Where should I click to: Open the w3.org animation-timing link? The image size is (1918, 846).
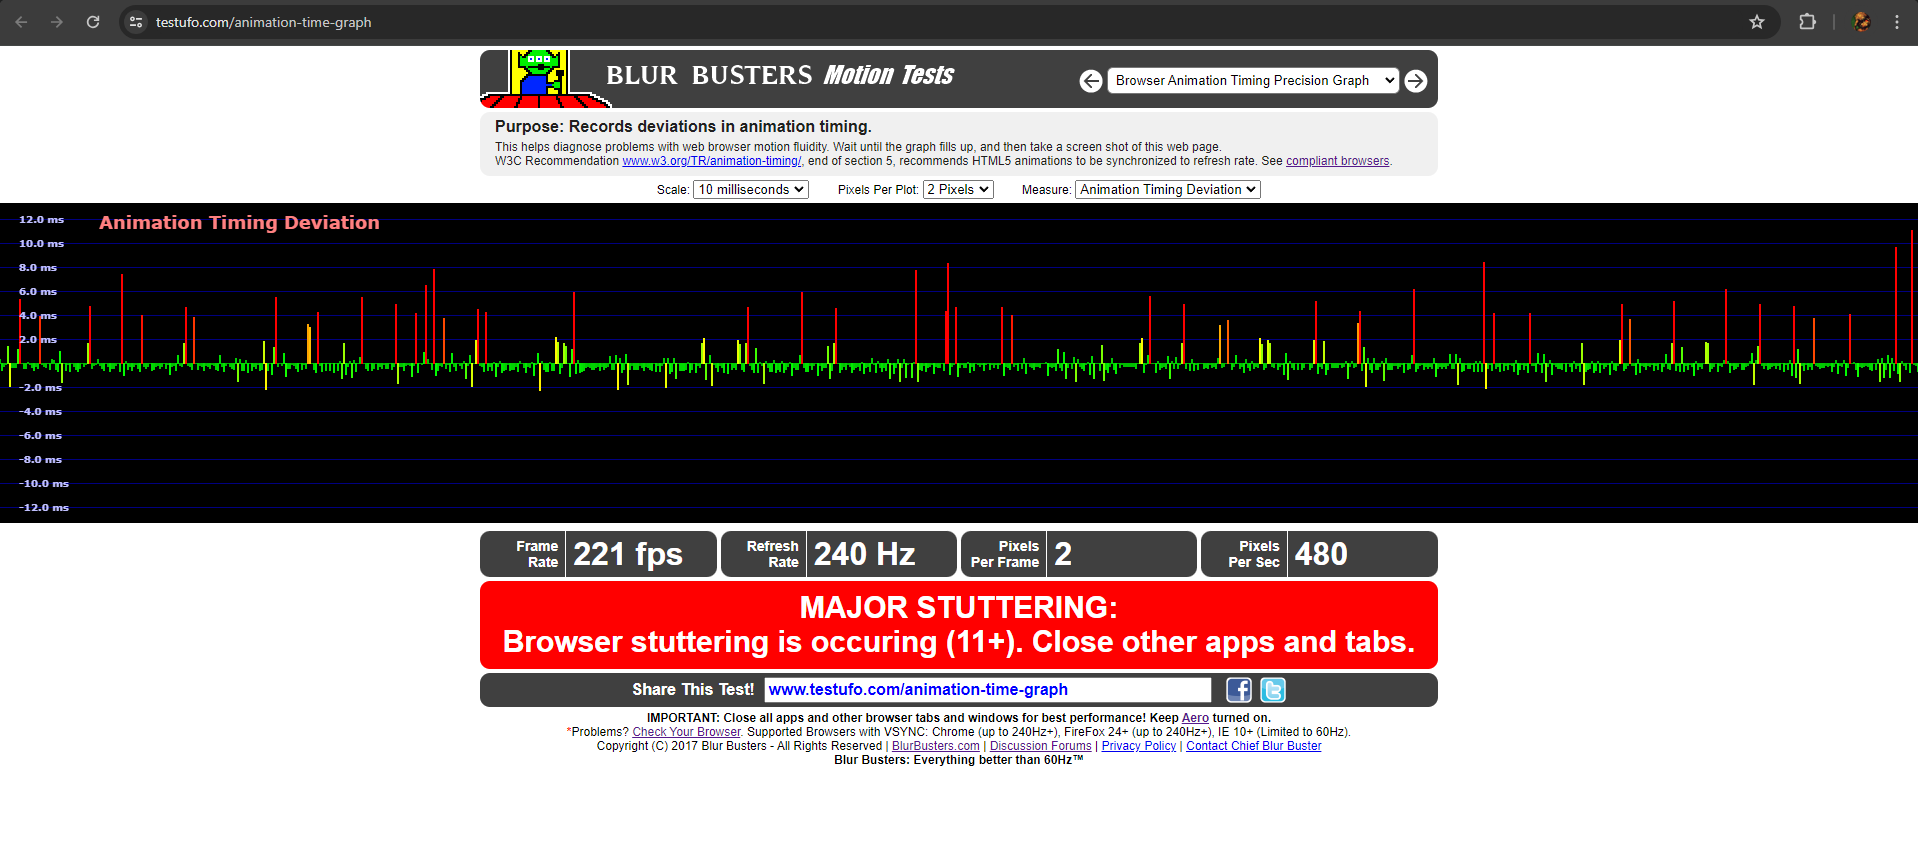(x=712, y=161)
